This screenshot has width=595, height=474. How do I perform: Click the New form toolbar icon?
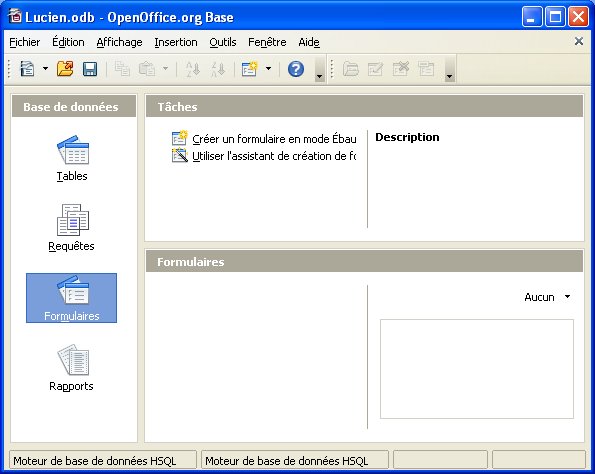[250, 69]
